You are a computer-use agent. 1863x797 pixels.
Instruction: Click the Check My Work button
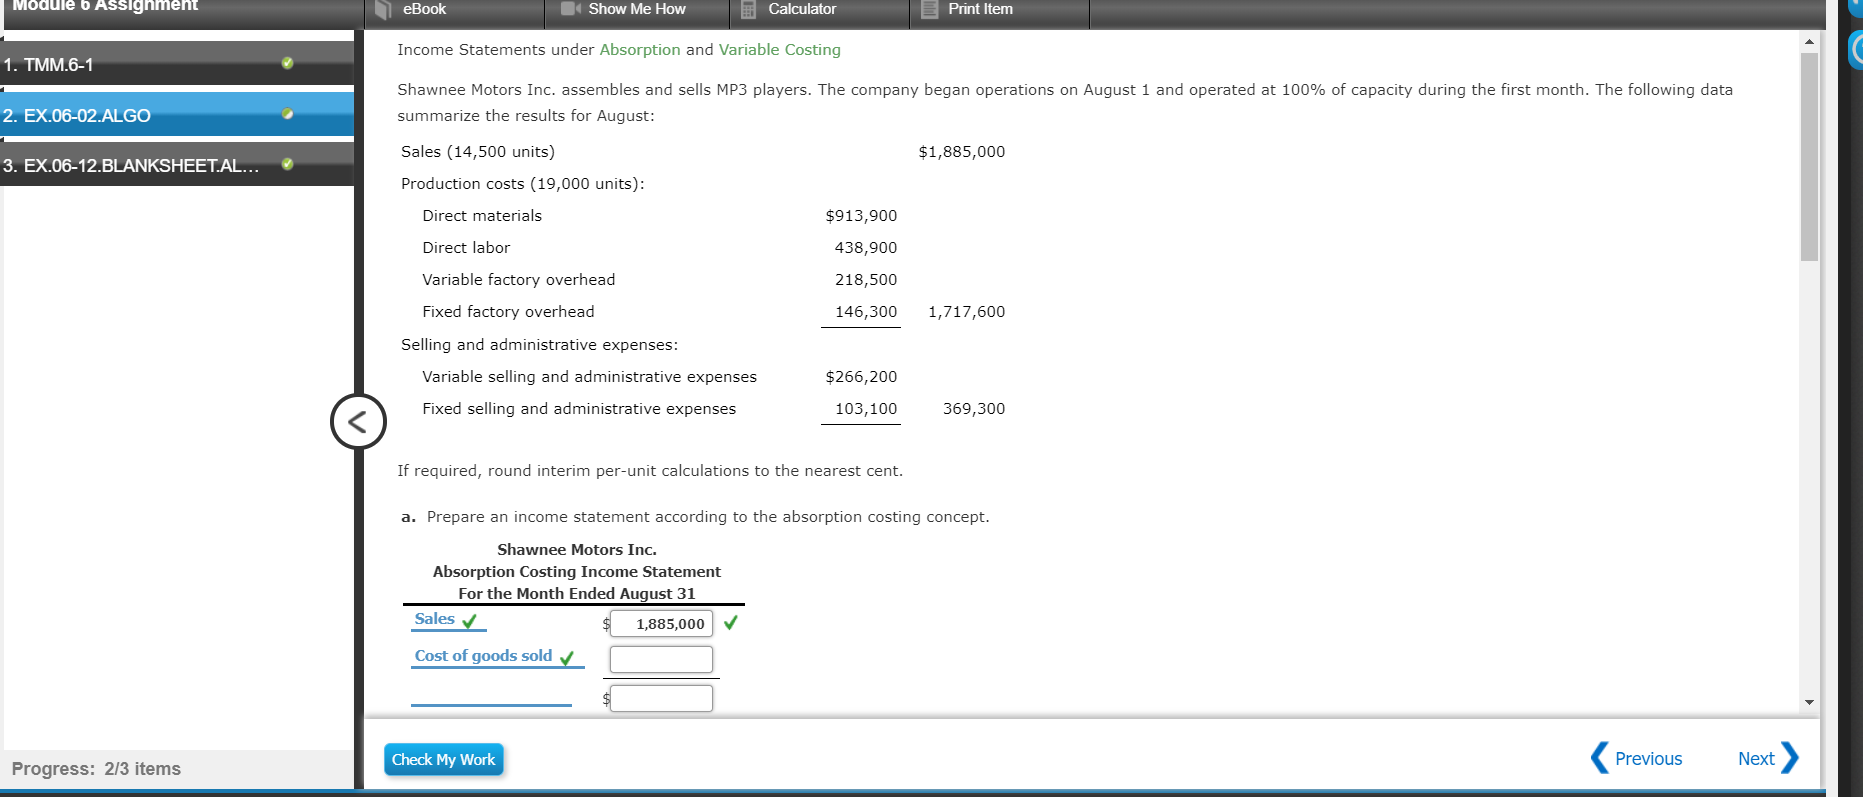point(443,760)
